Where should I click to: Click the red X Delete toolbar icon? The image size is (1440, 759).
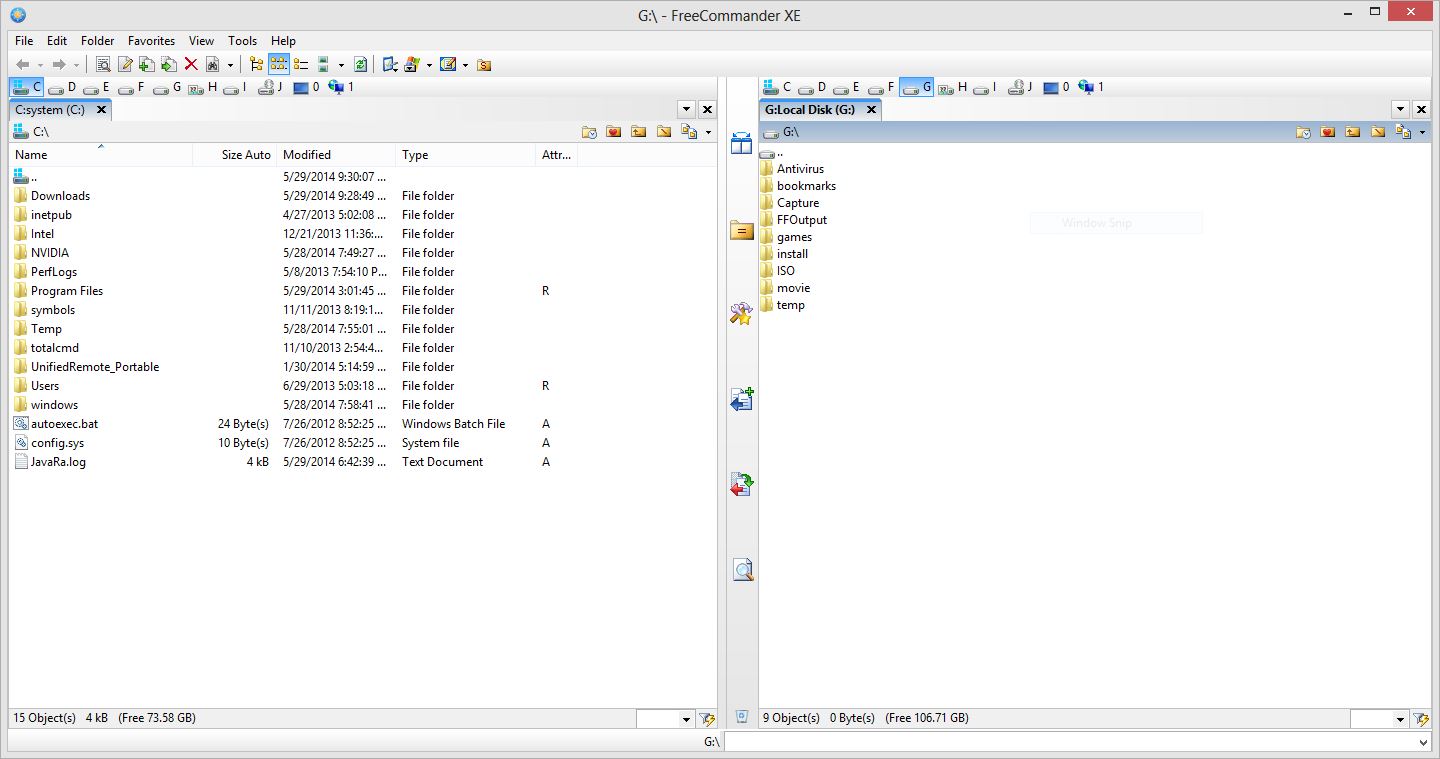pos(190,65)
